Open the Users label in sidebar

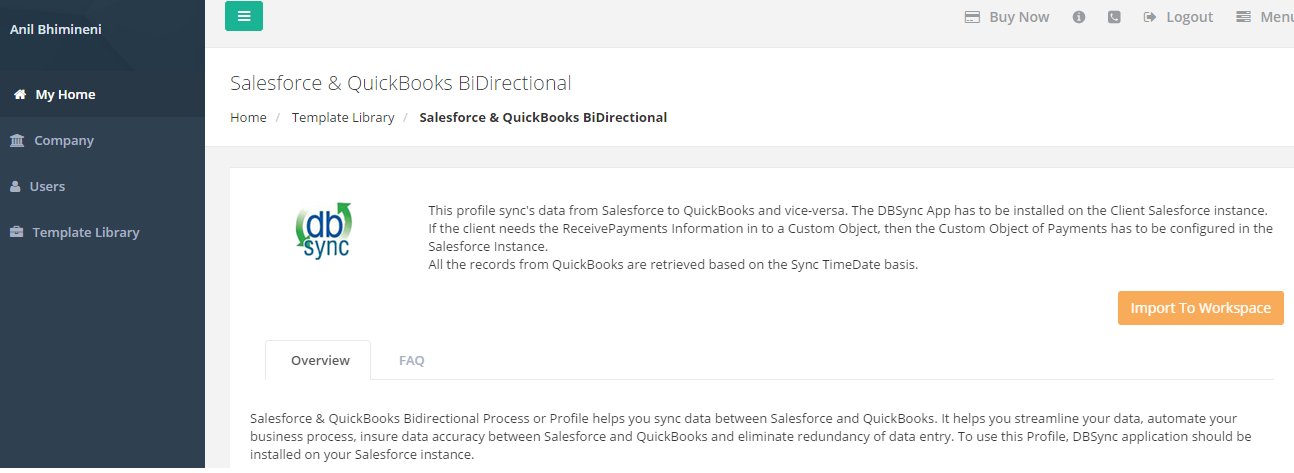(x=47, y=187)
